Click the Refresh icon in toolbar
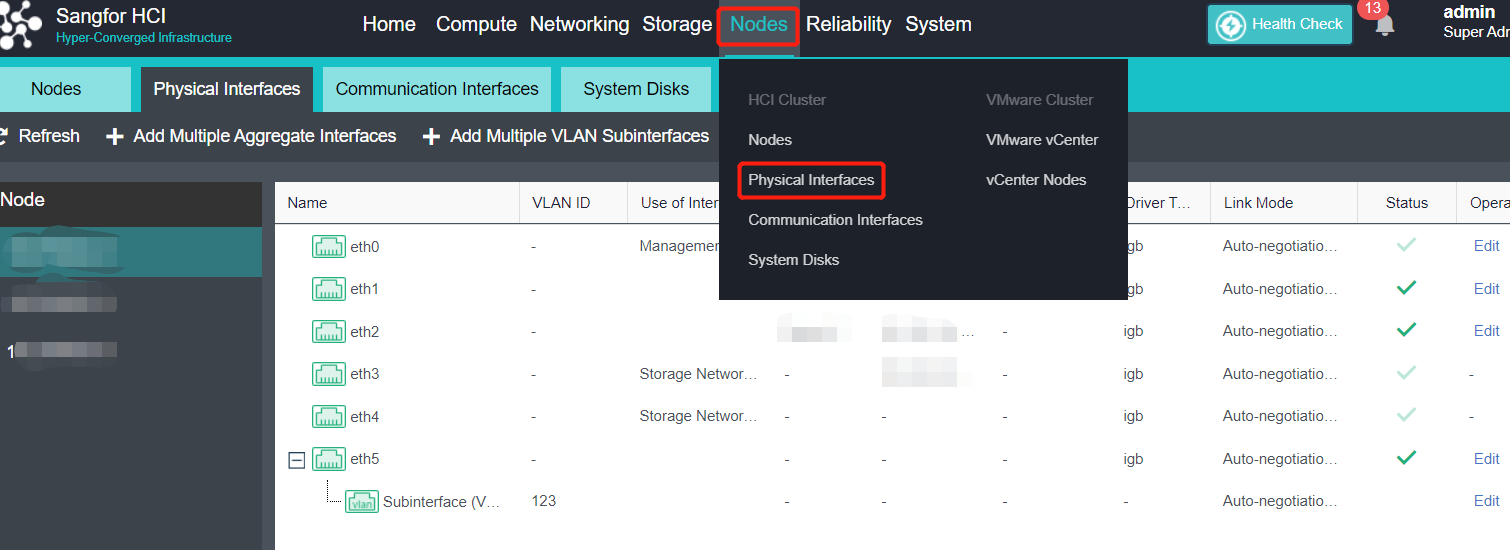 (x=5, y=136)
